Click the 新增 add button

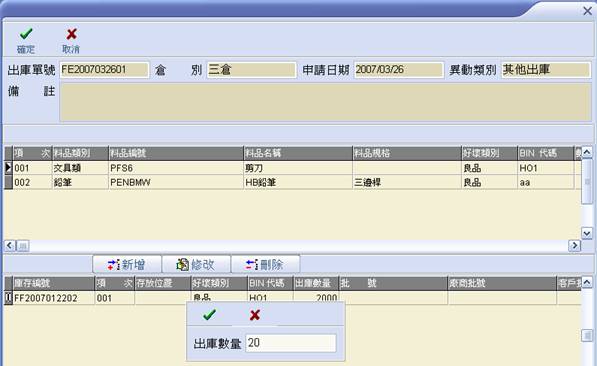[x=127, y=264]
